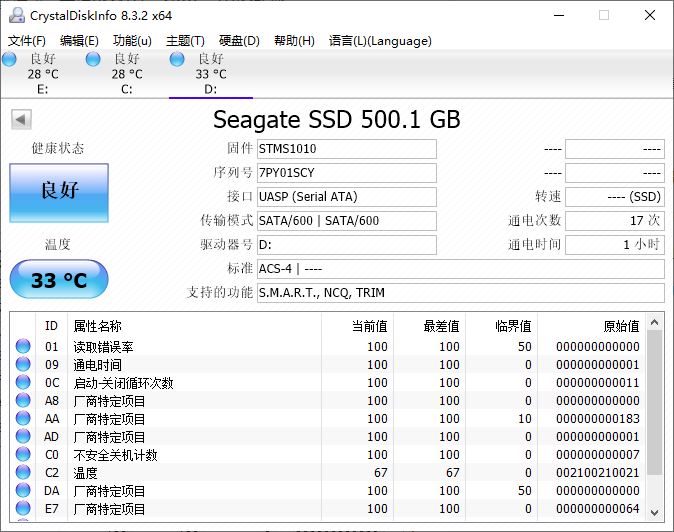The height and width of the screenshot is (532, 674).
Task: Click the blue status orb for drive E:
Action: tap(9, 59)
